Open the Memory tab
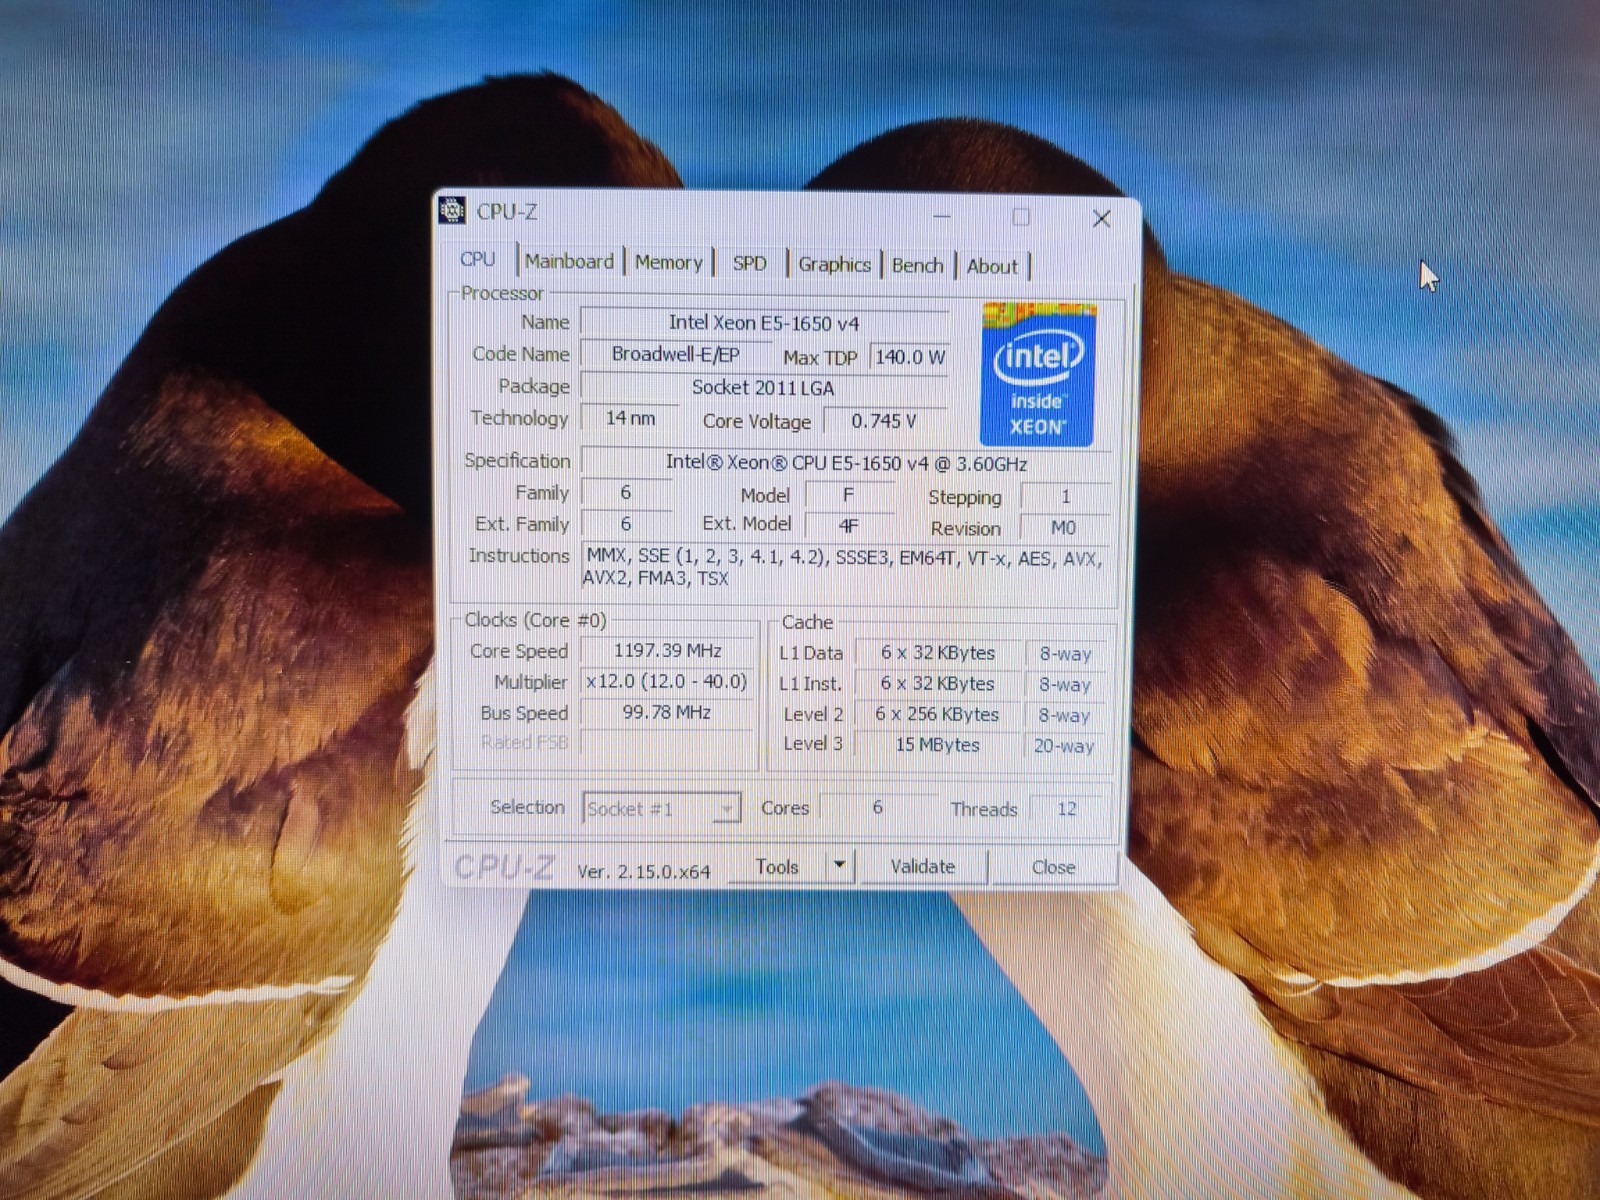 (x=668, y=262)
